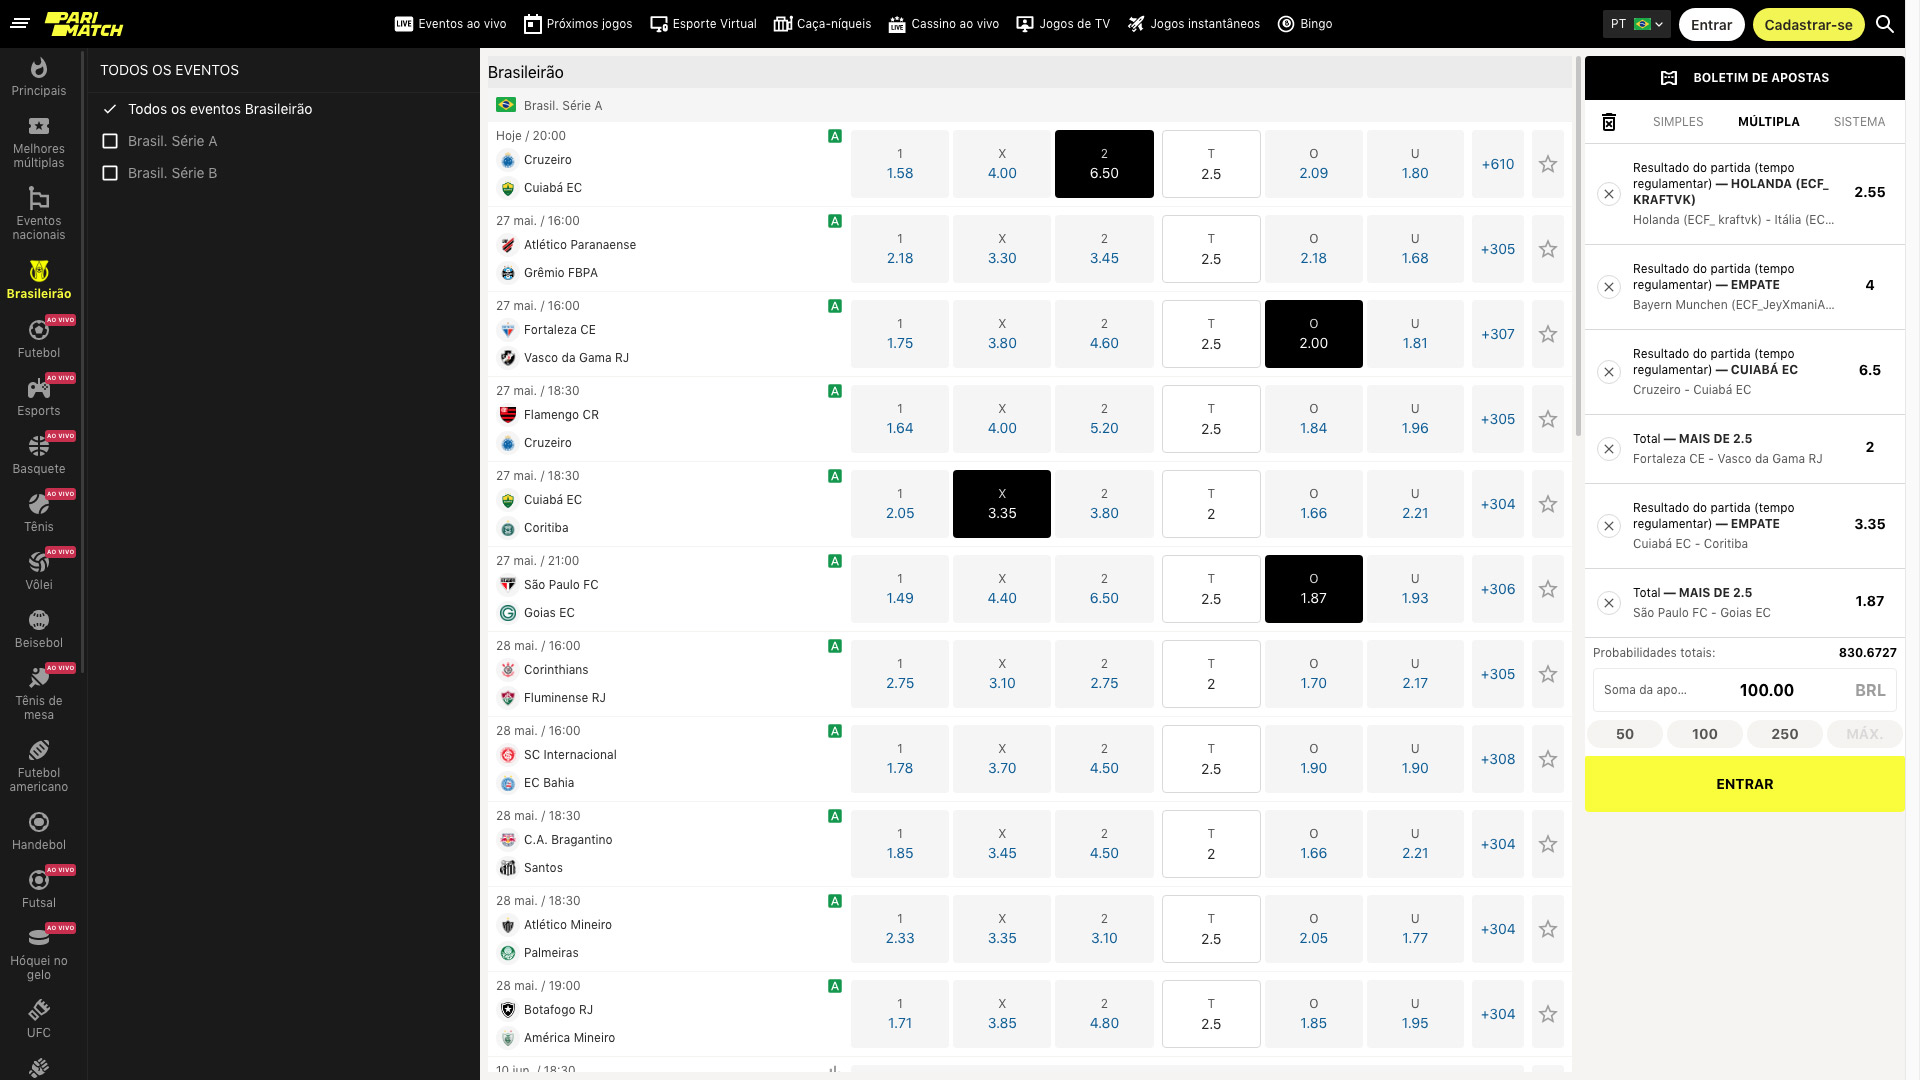This screenshot has height=1080, width=1920.
Task: Click Cadastrar-se registration button
Action: 1808,24
